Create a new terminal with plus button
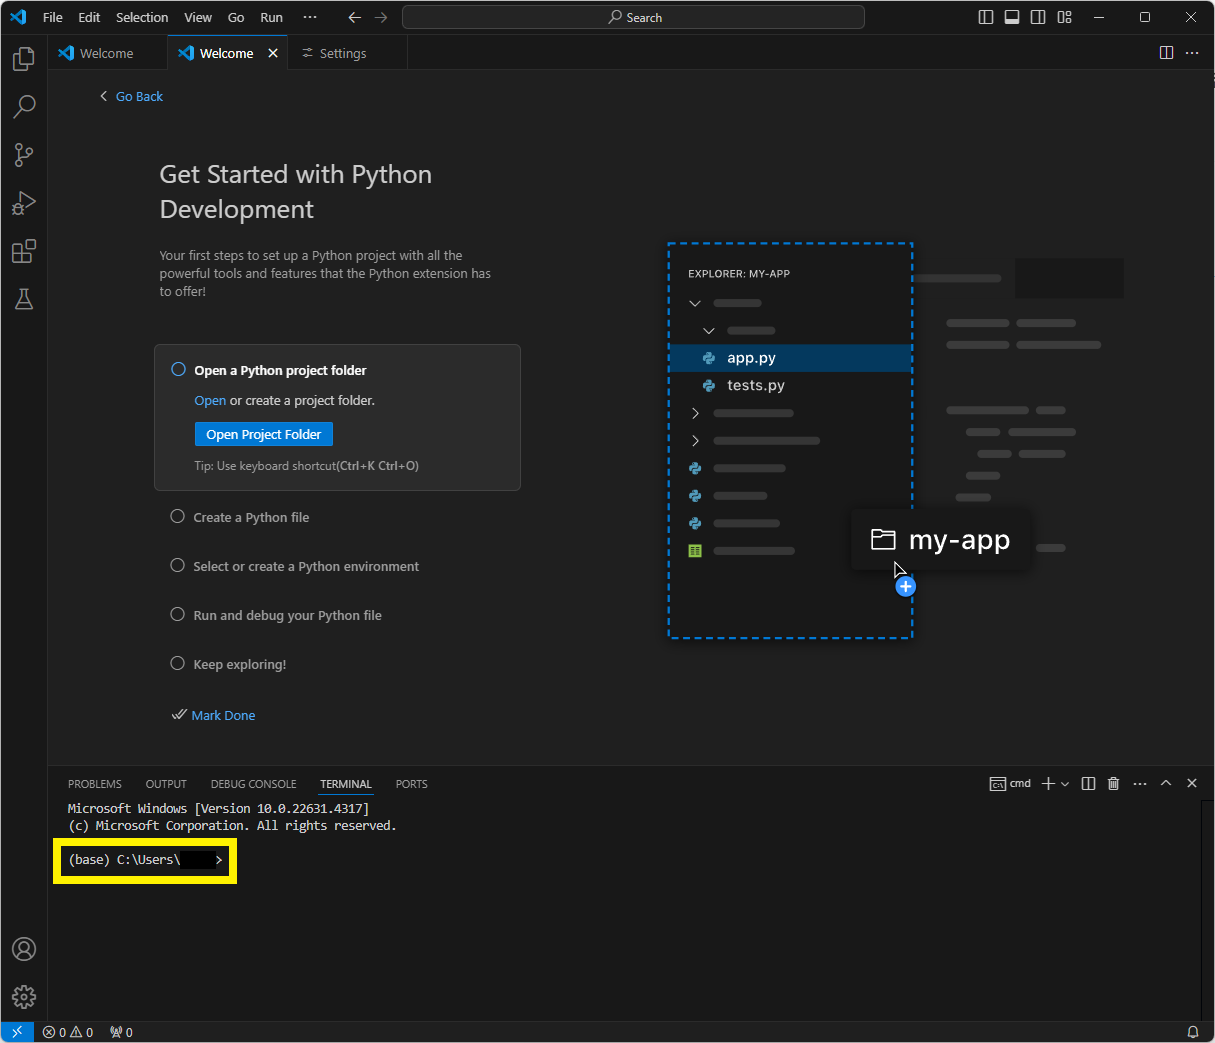 pos(1048,784)
